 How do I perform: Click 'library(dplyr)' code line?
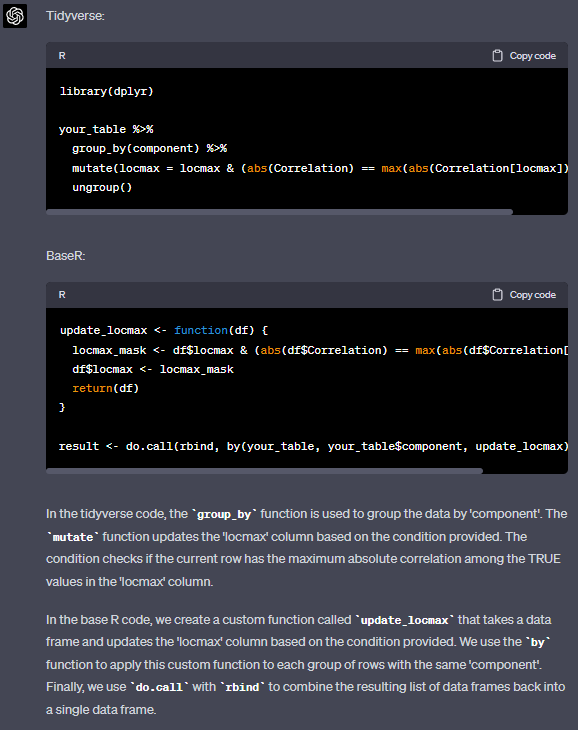107,91
